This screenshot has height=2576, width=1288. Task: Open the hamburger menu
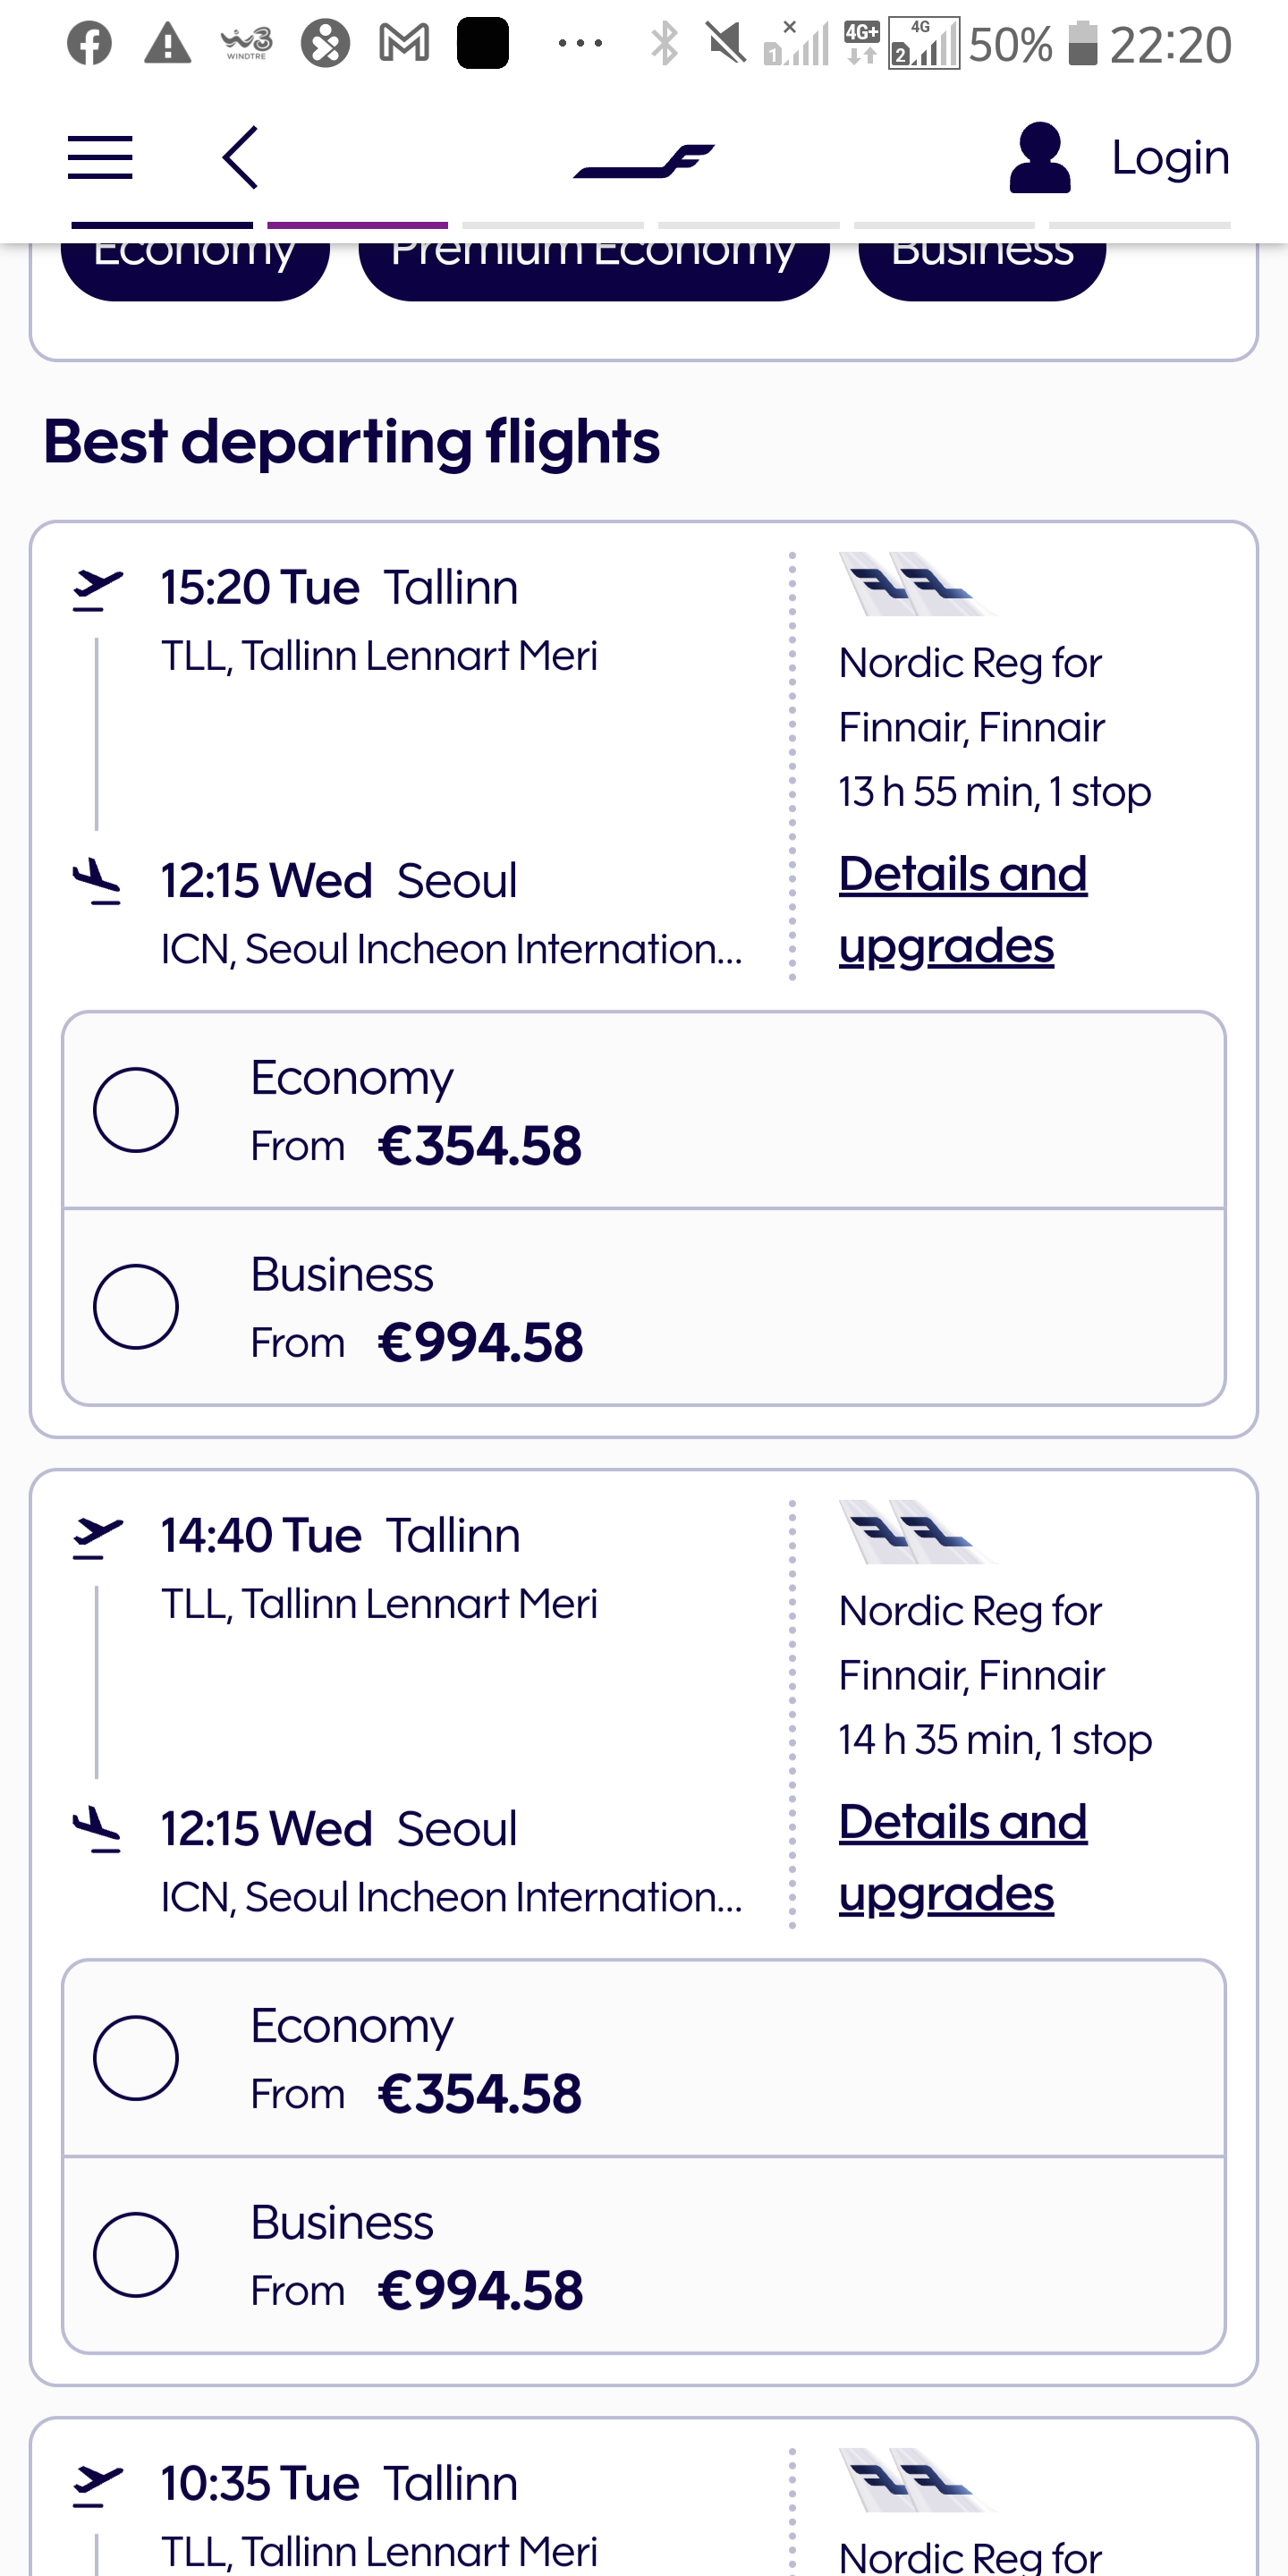click(x=100, y=158)
